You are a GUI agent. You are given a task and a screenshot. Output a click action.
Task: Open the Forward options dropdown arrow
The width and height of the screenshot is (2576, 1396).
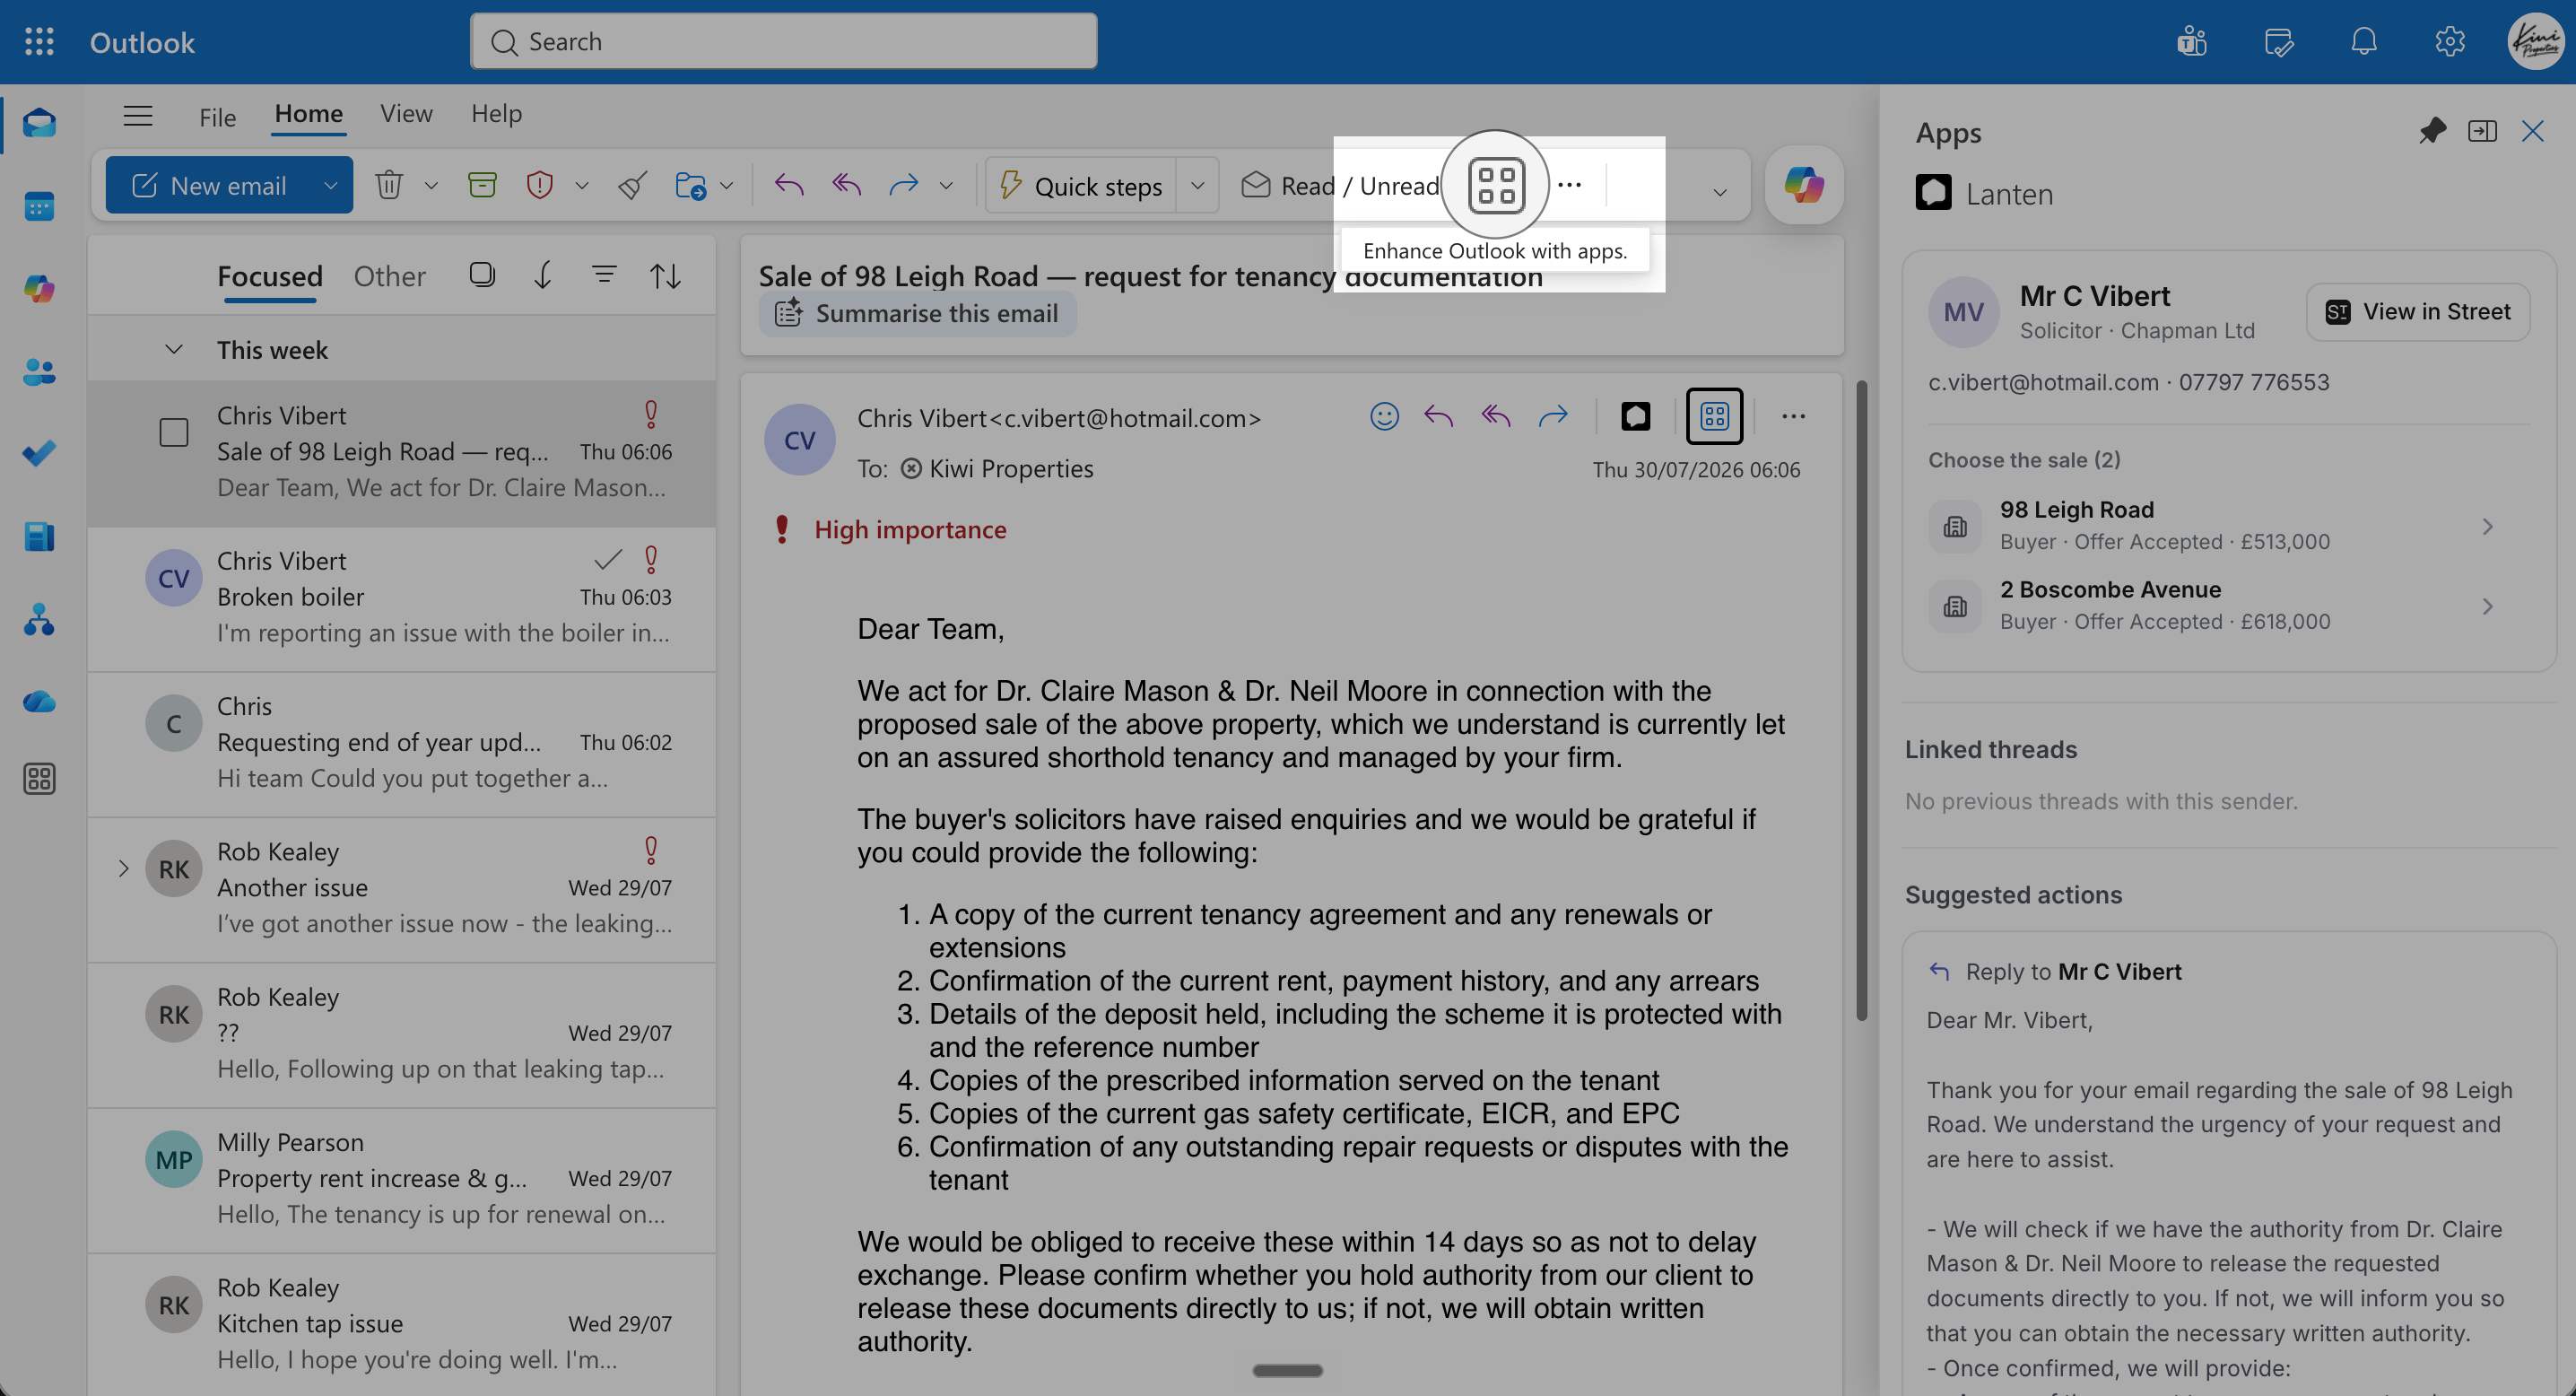point(946,185)
